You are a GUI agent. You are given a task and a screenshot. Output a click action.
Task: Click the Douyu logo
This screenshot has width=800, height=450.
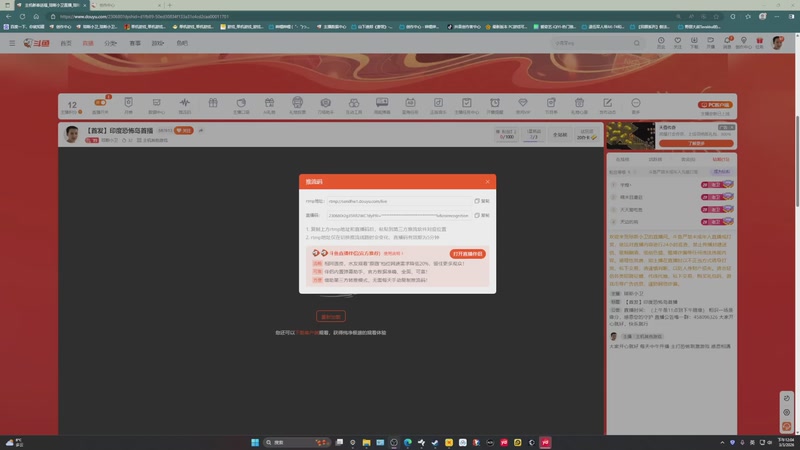click(36, 43)
